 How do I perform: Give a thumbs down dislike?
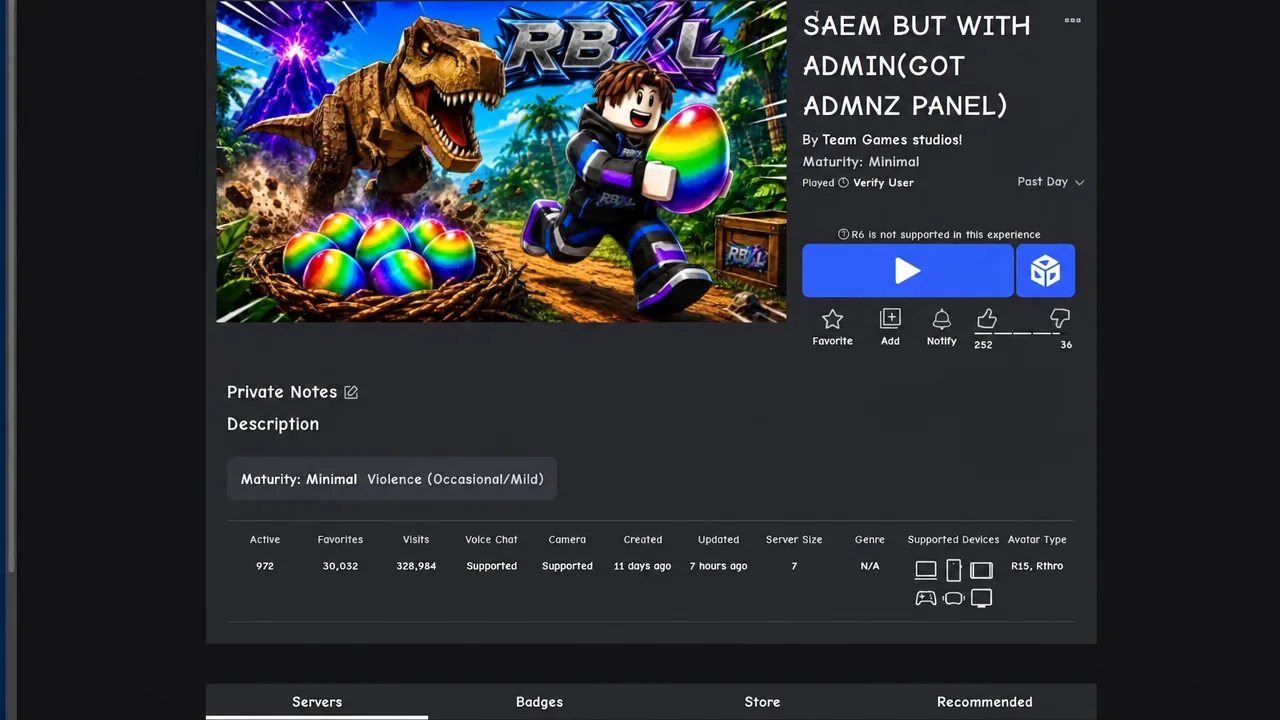(x=1060, y=319)
